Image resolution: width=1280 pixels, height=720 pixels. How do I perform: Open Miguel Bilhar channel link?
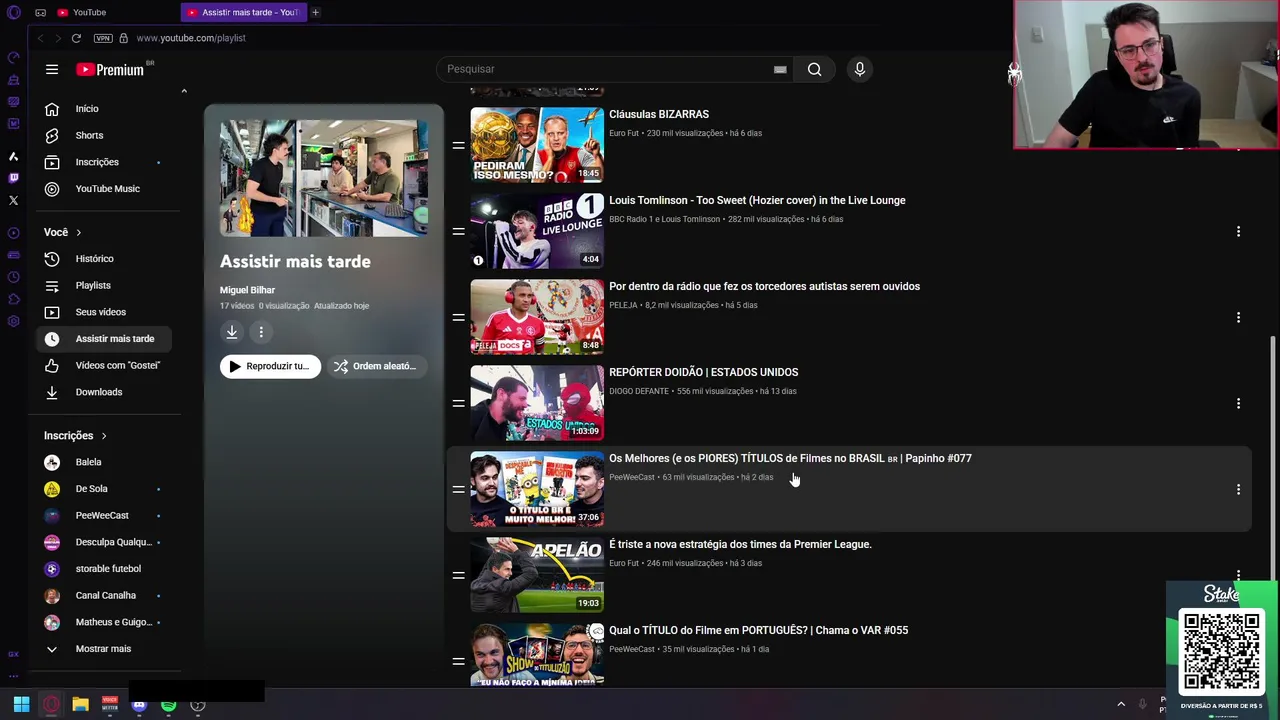pos(247,290)
